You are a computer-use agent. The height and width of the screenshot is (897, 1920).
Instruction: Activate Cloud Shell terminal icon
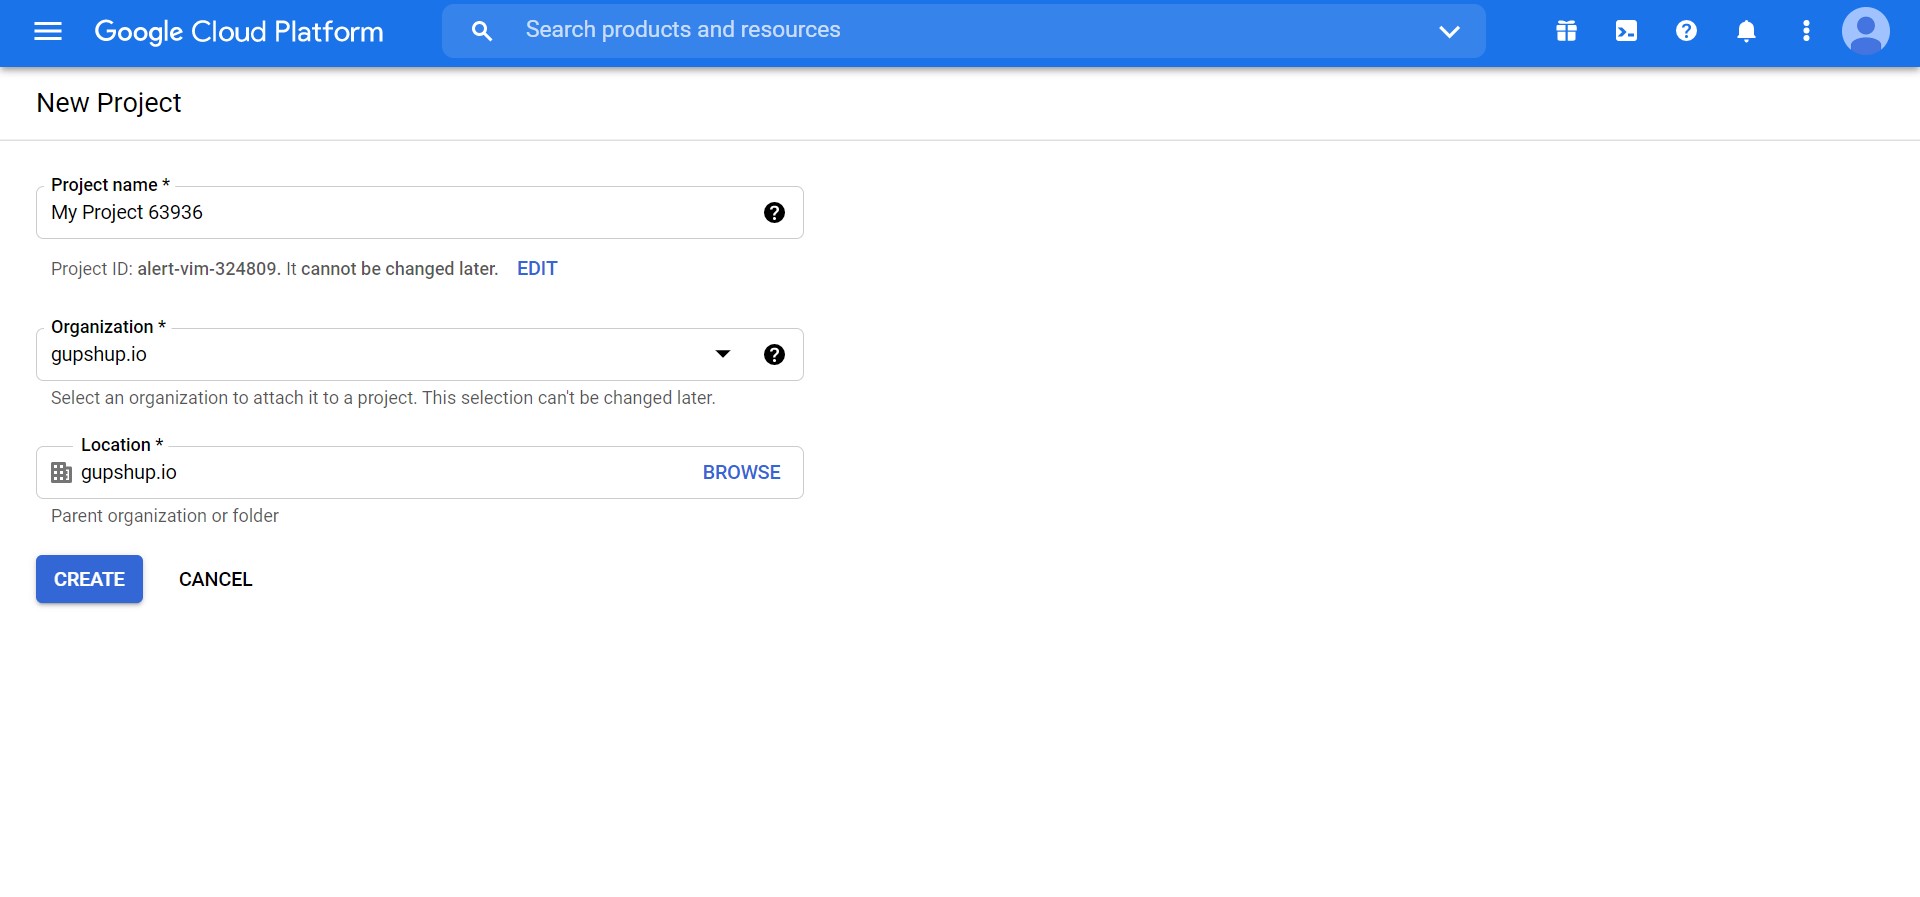tap(1626, 31)
